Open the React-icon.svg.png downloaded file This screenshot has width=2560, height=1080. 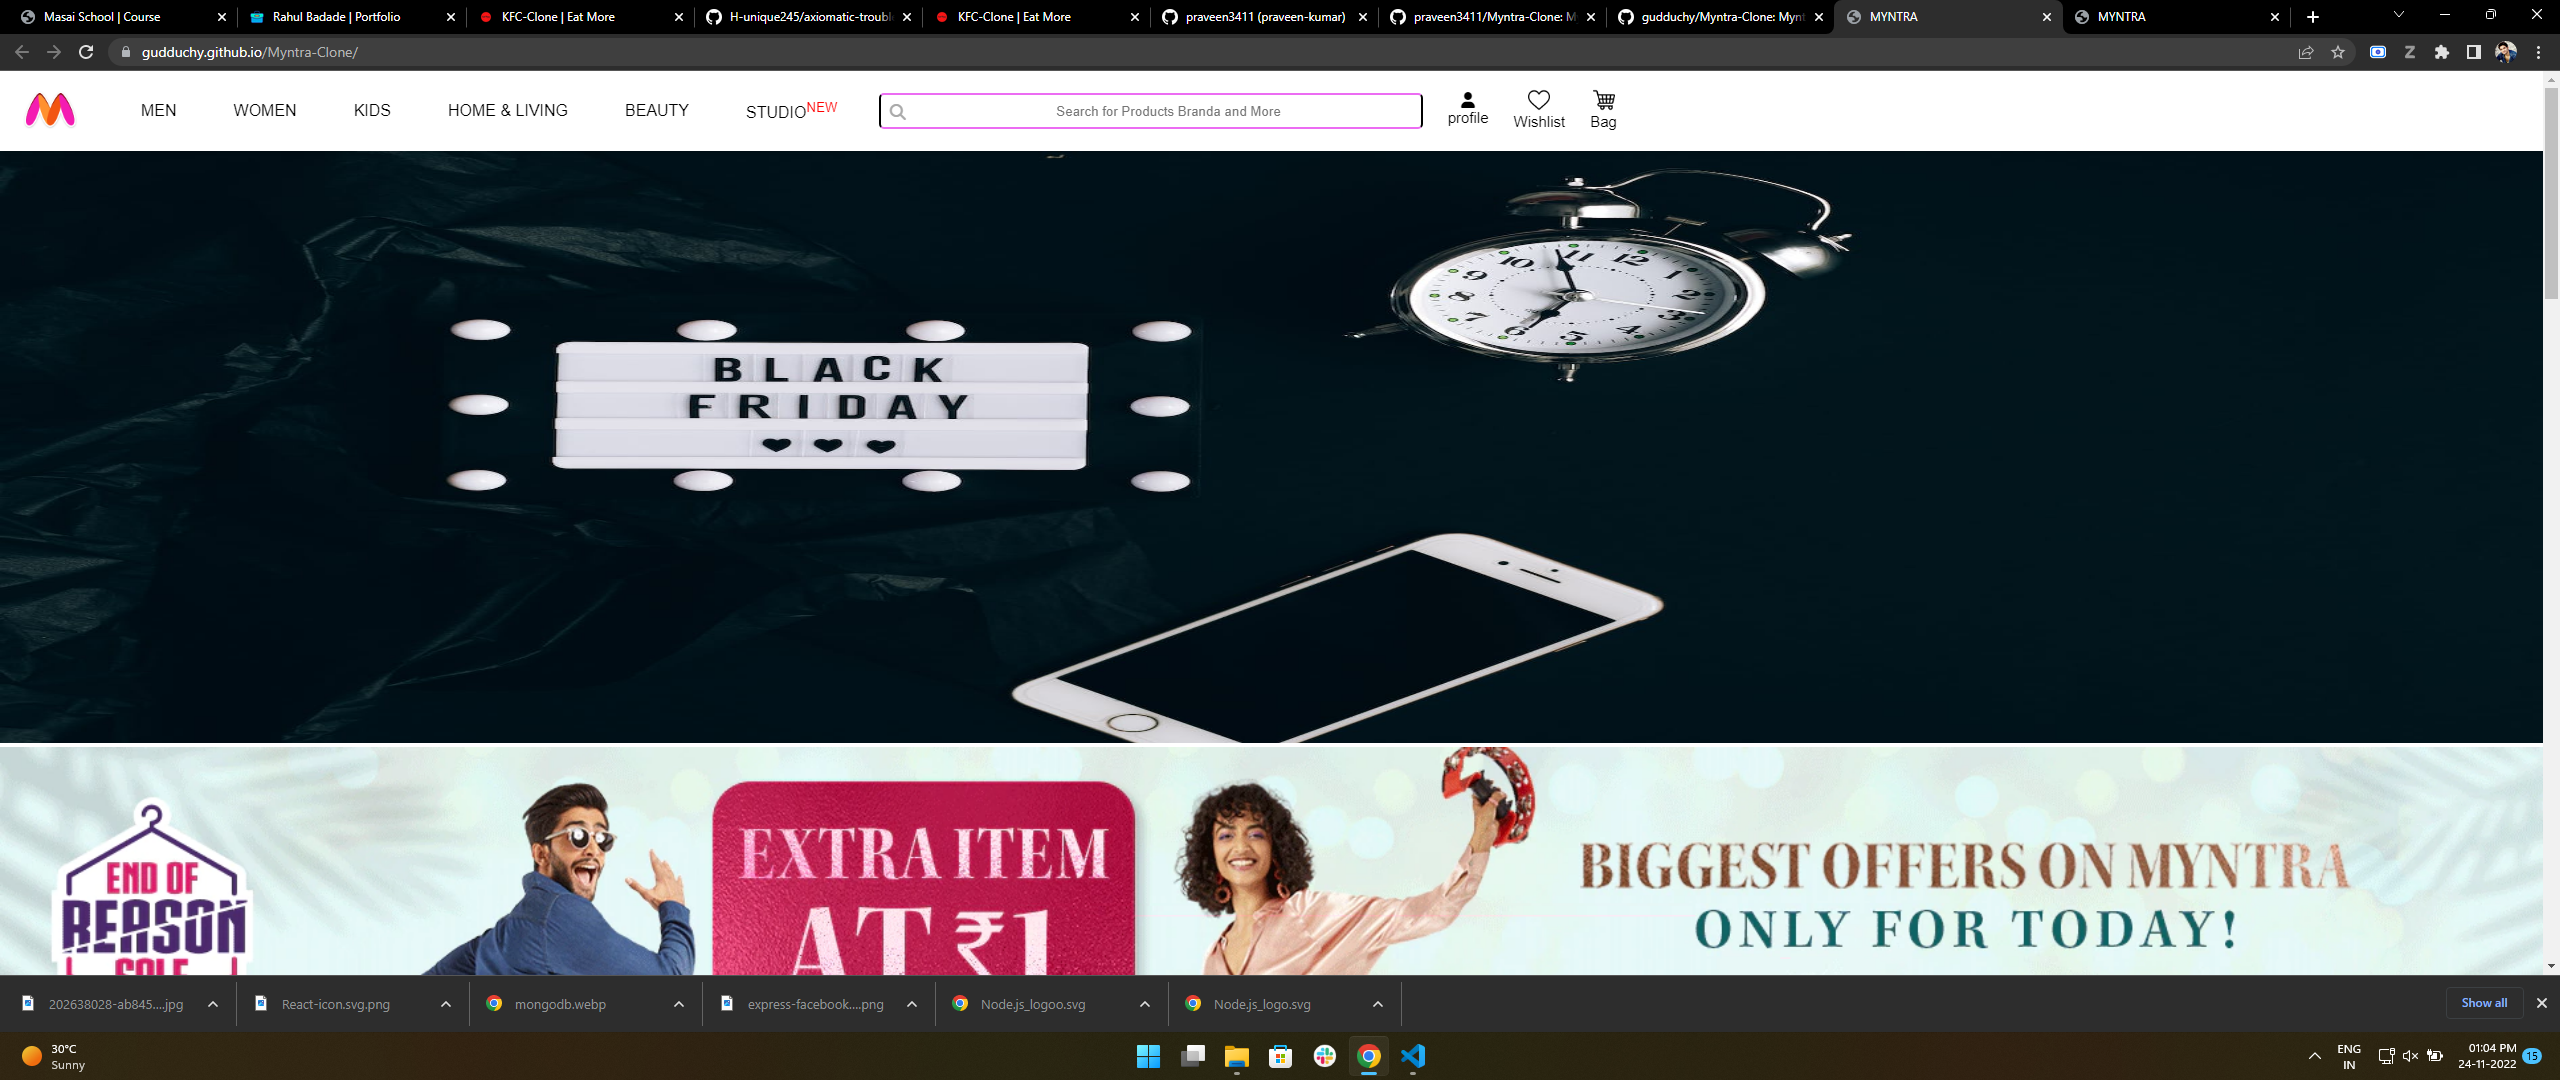(335, 1004)
